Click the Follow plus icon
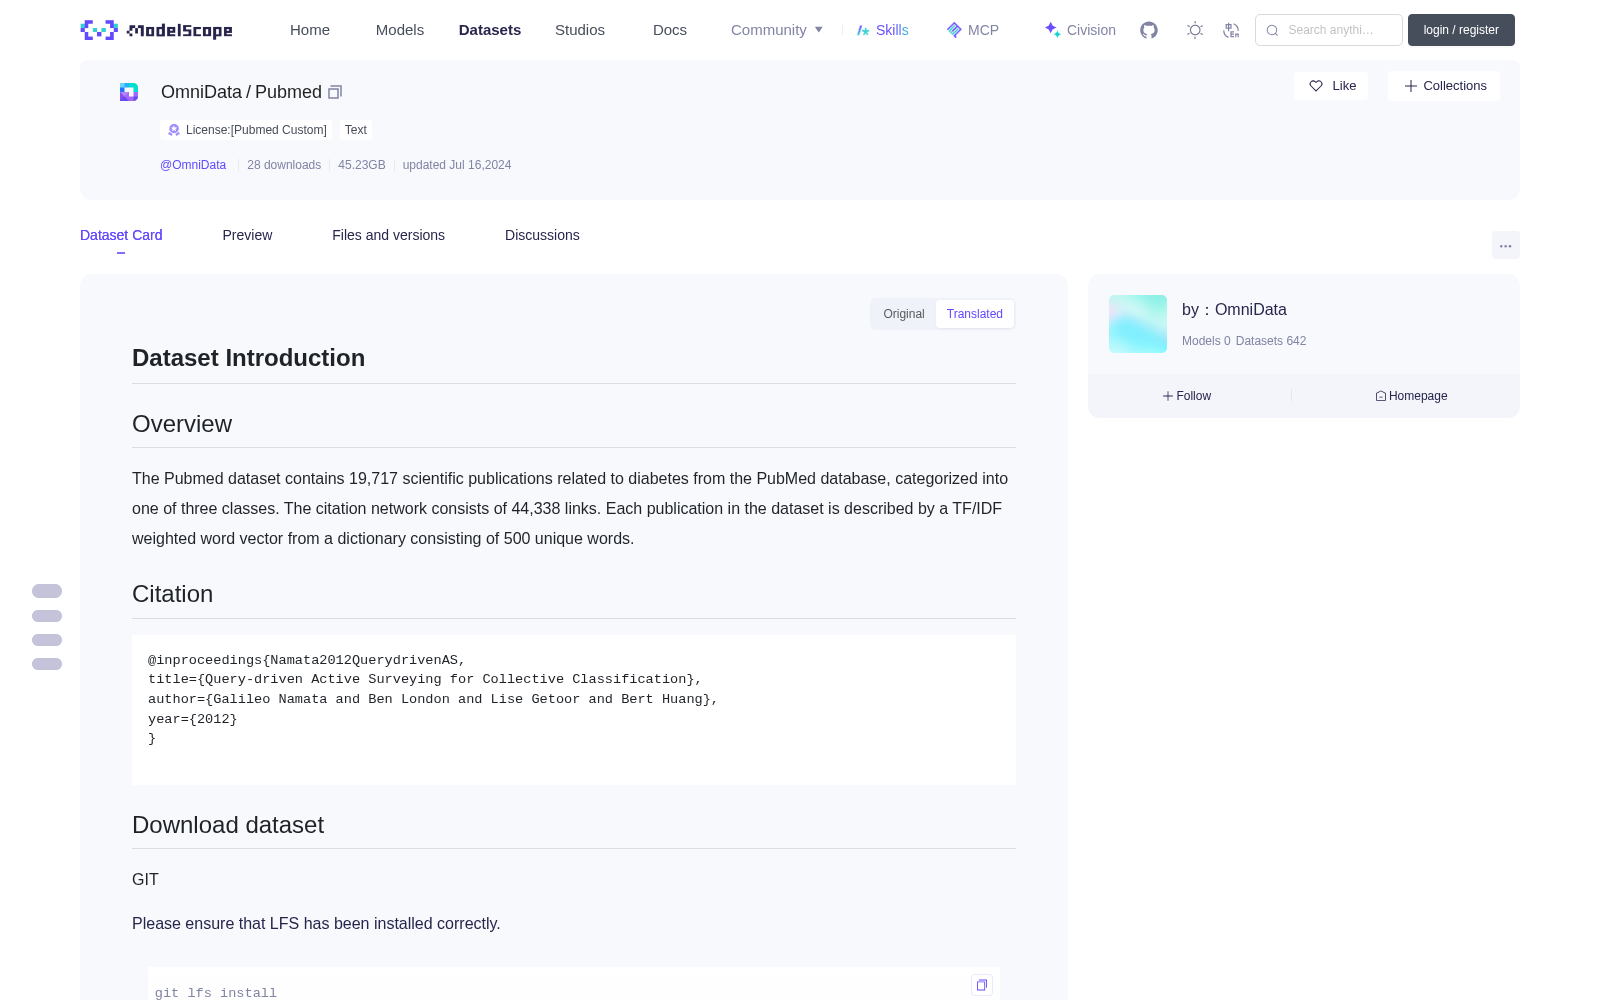Screen dimensions: 1600x1000 (1168, 396)
